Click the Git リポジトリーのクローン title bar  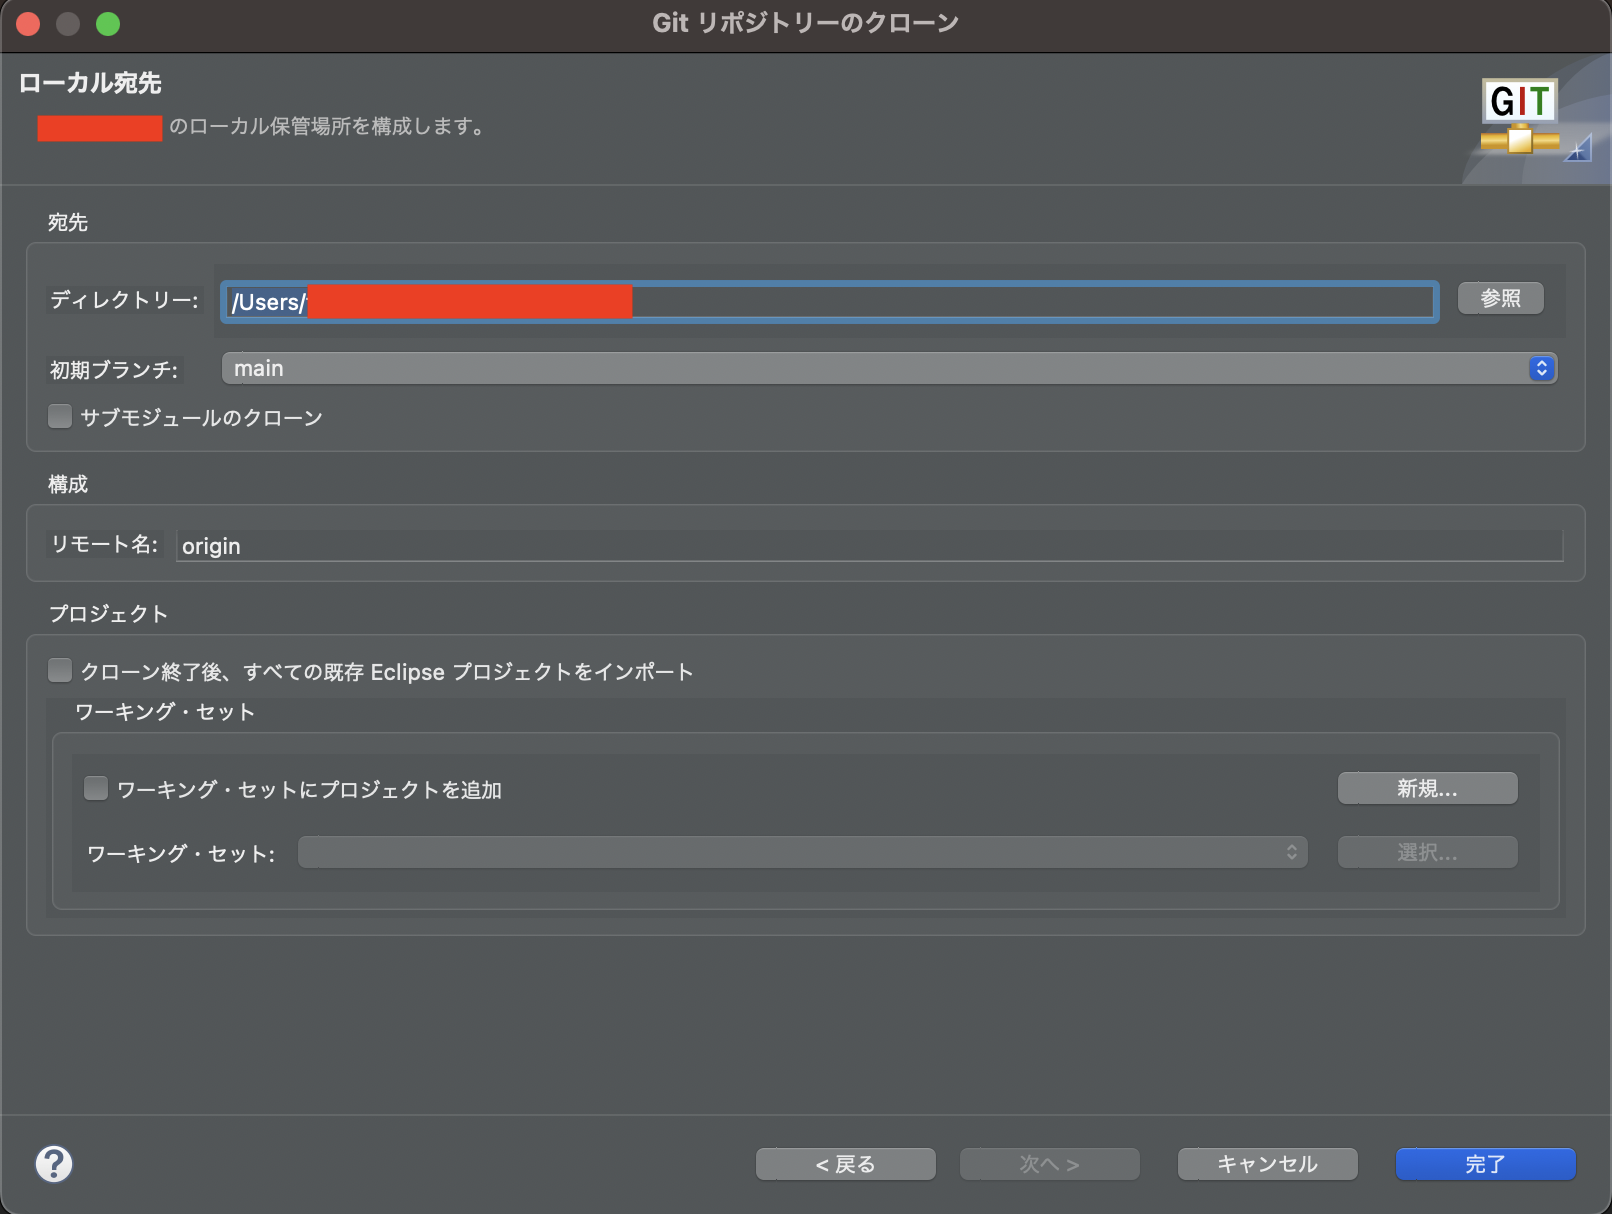(x=806, y=22)
